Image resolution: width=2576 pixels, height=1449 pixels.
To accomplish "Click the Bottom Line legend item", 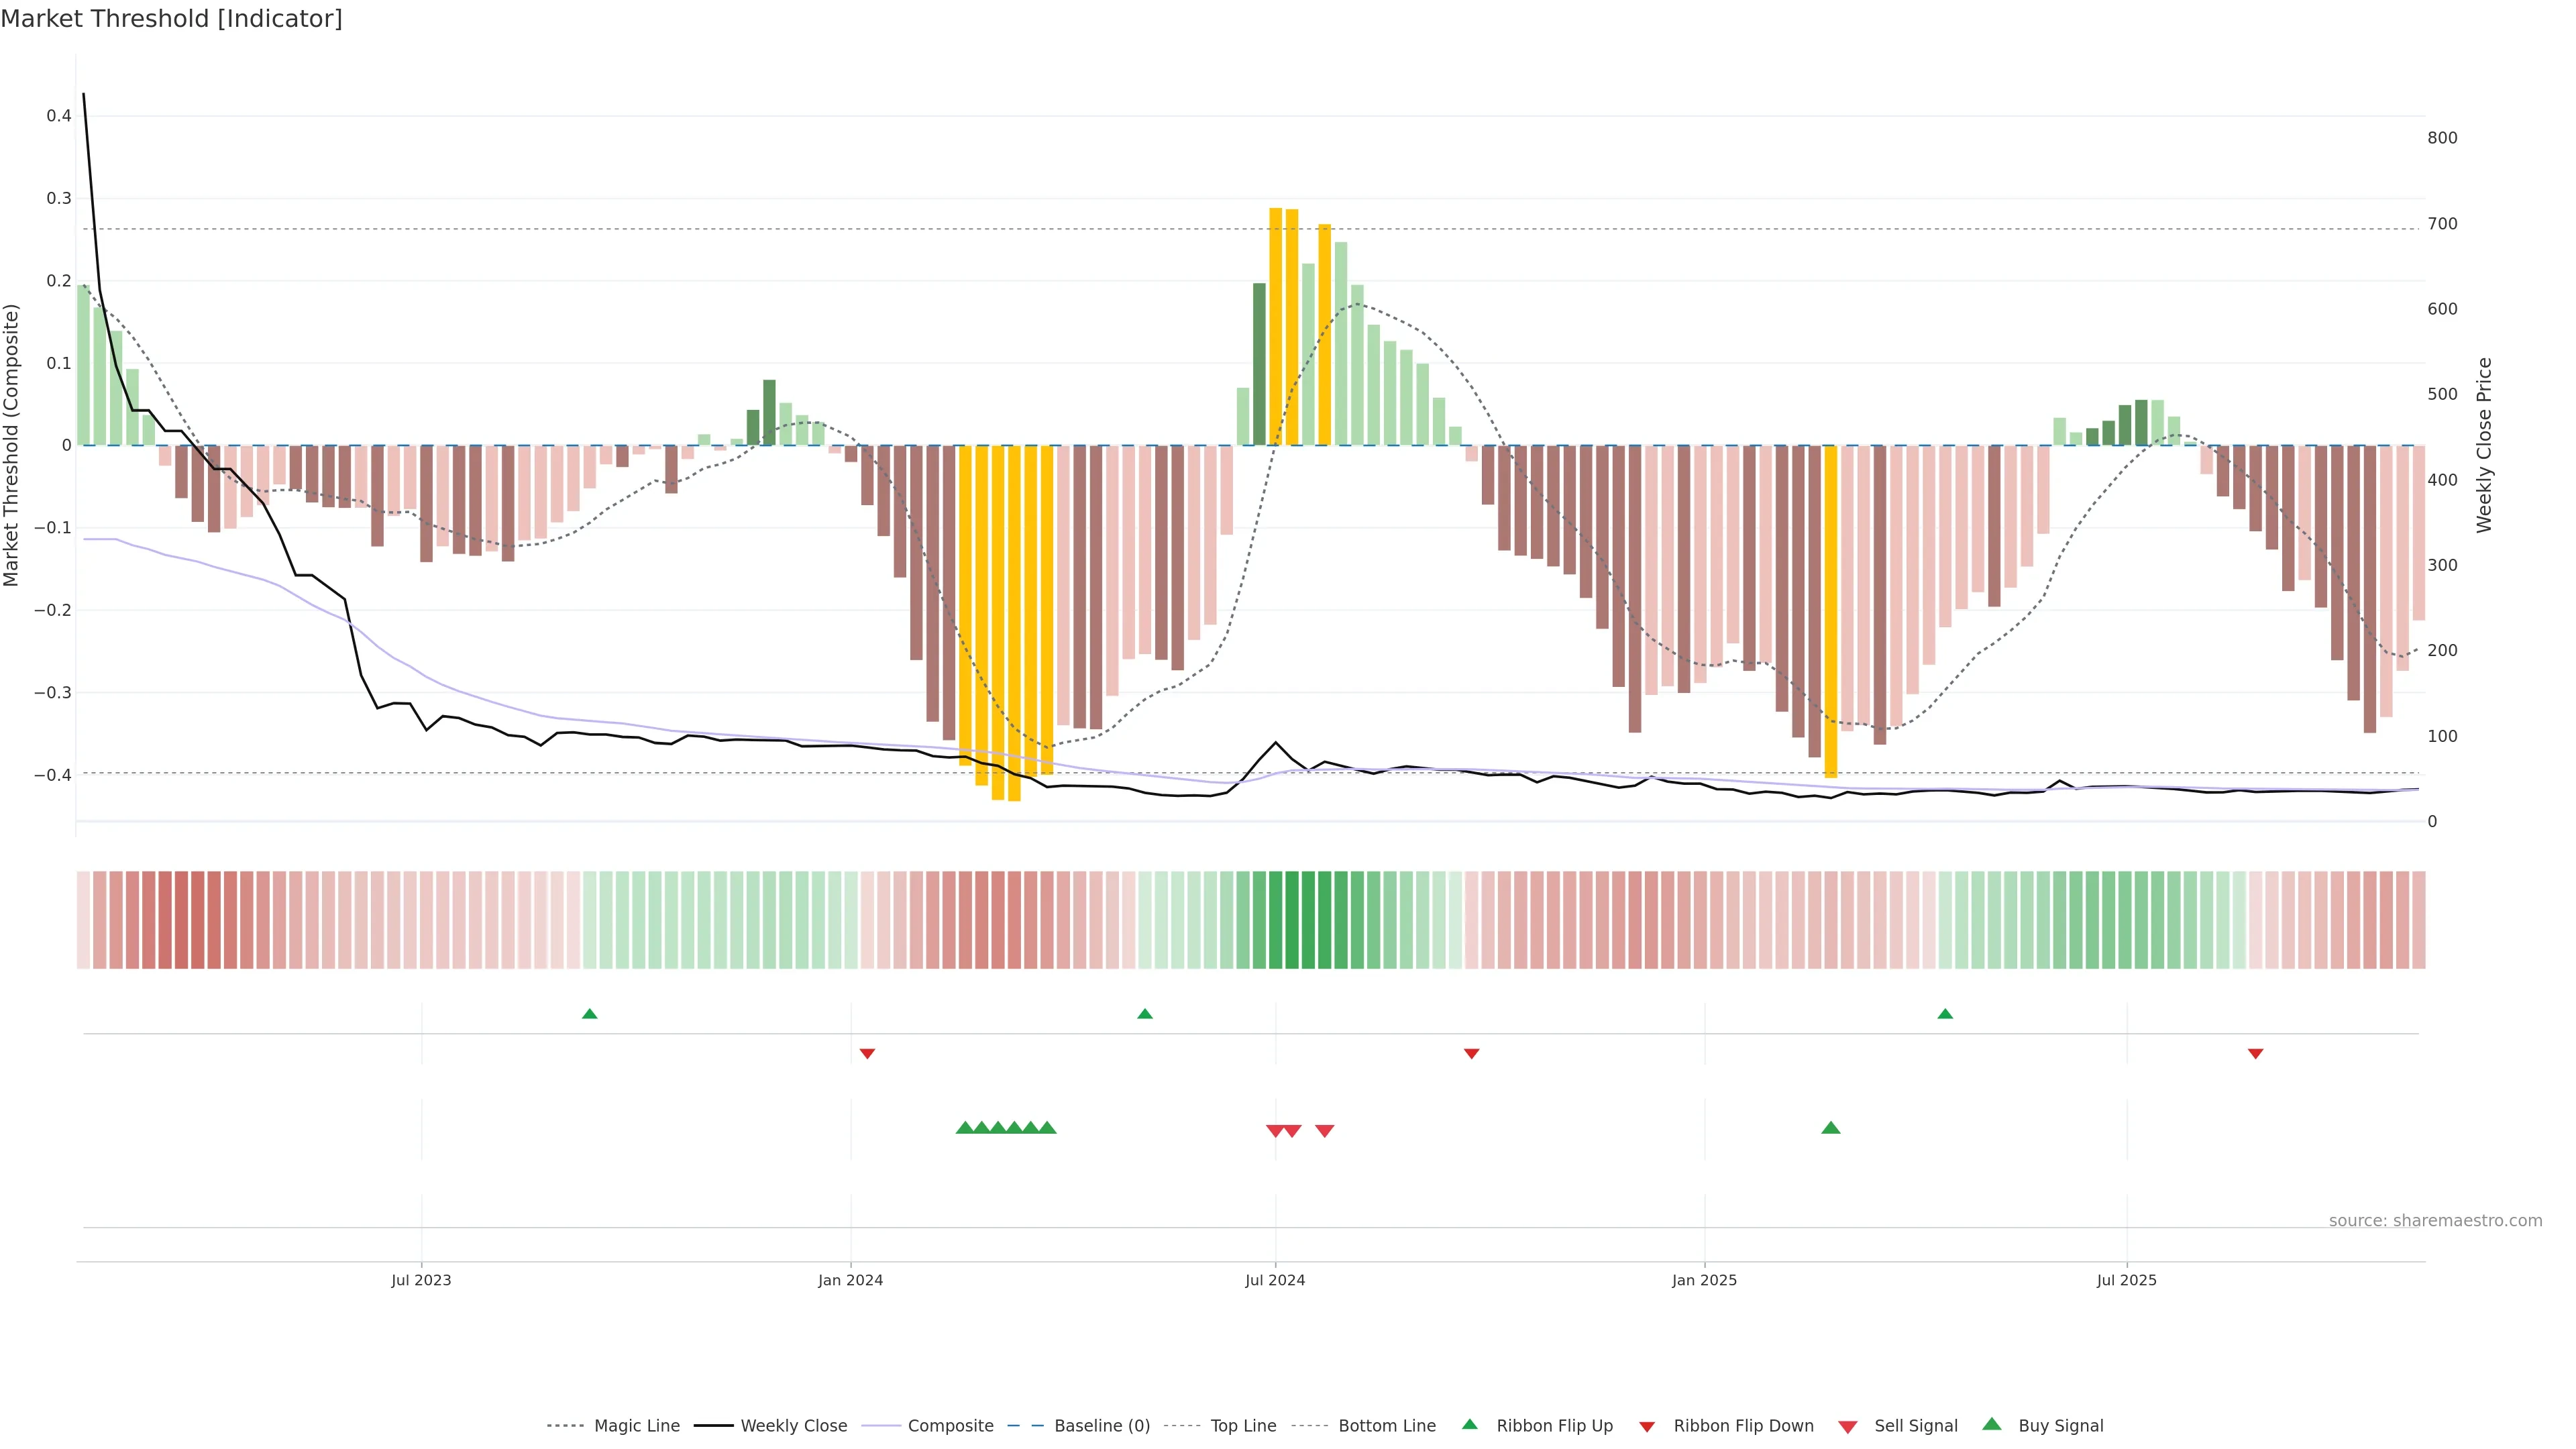I will point(1386,1425).
